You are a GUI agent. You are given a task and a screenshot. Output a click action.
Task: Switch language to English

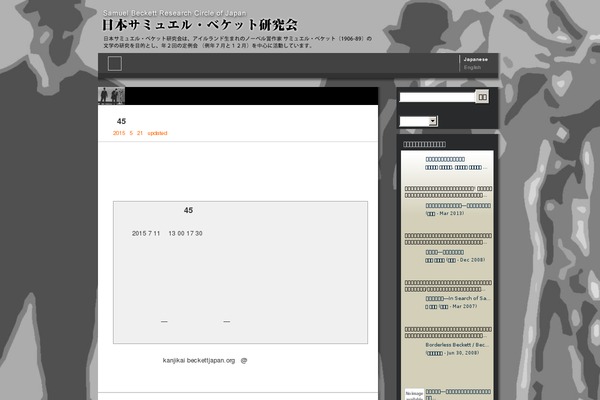472,67
